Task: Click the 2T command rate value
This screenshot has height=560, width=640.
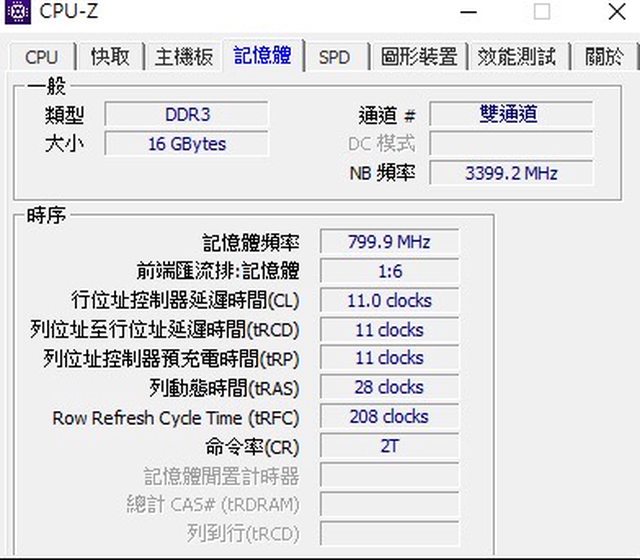Action: pyautogui.click(x=389, y=446)
